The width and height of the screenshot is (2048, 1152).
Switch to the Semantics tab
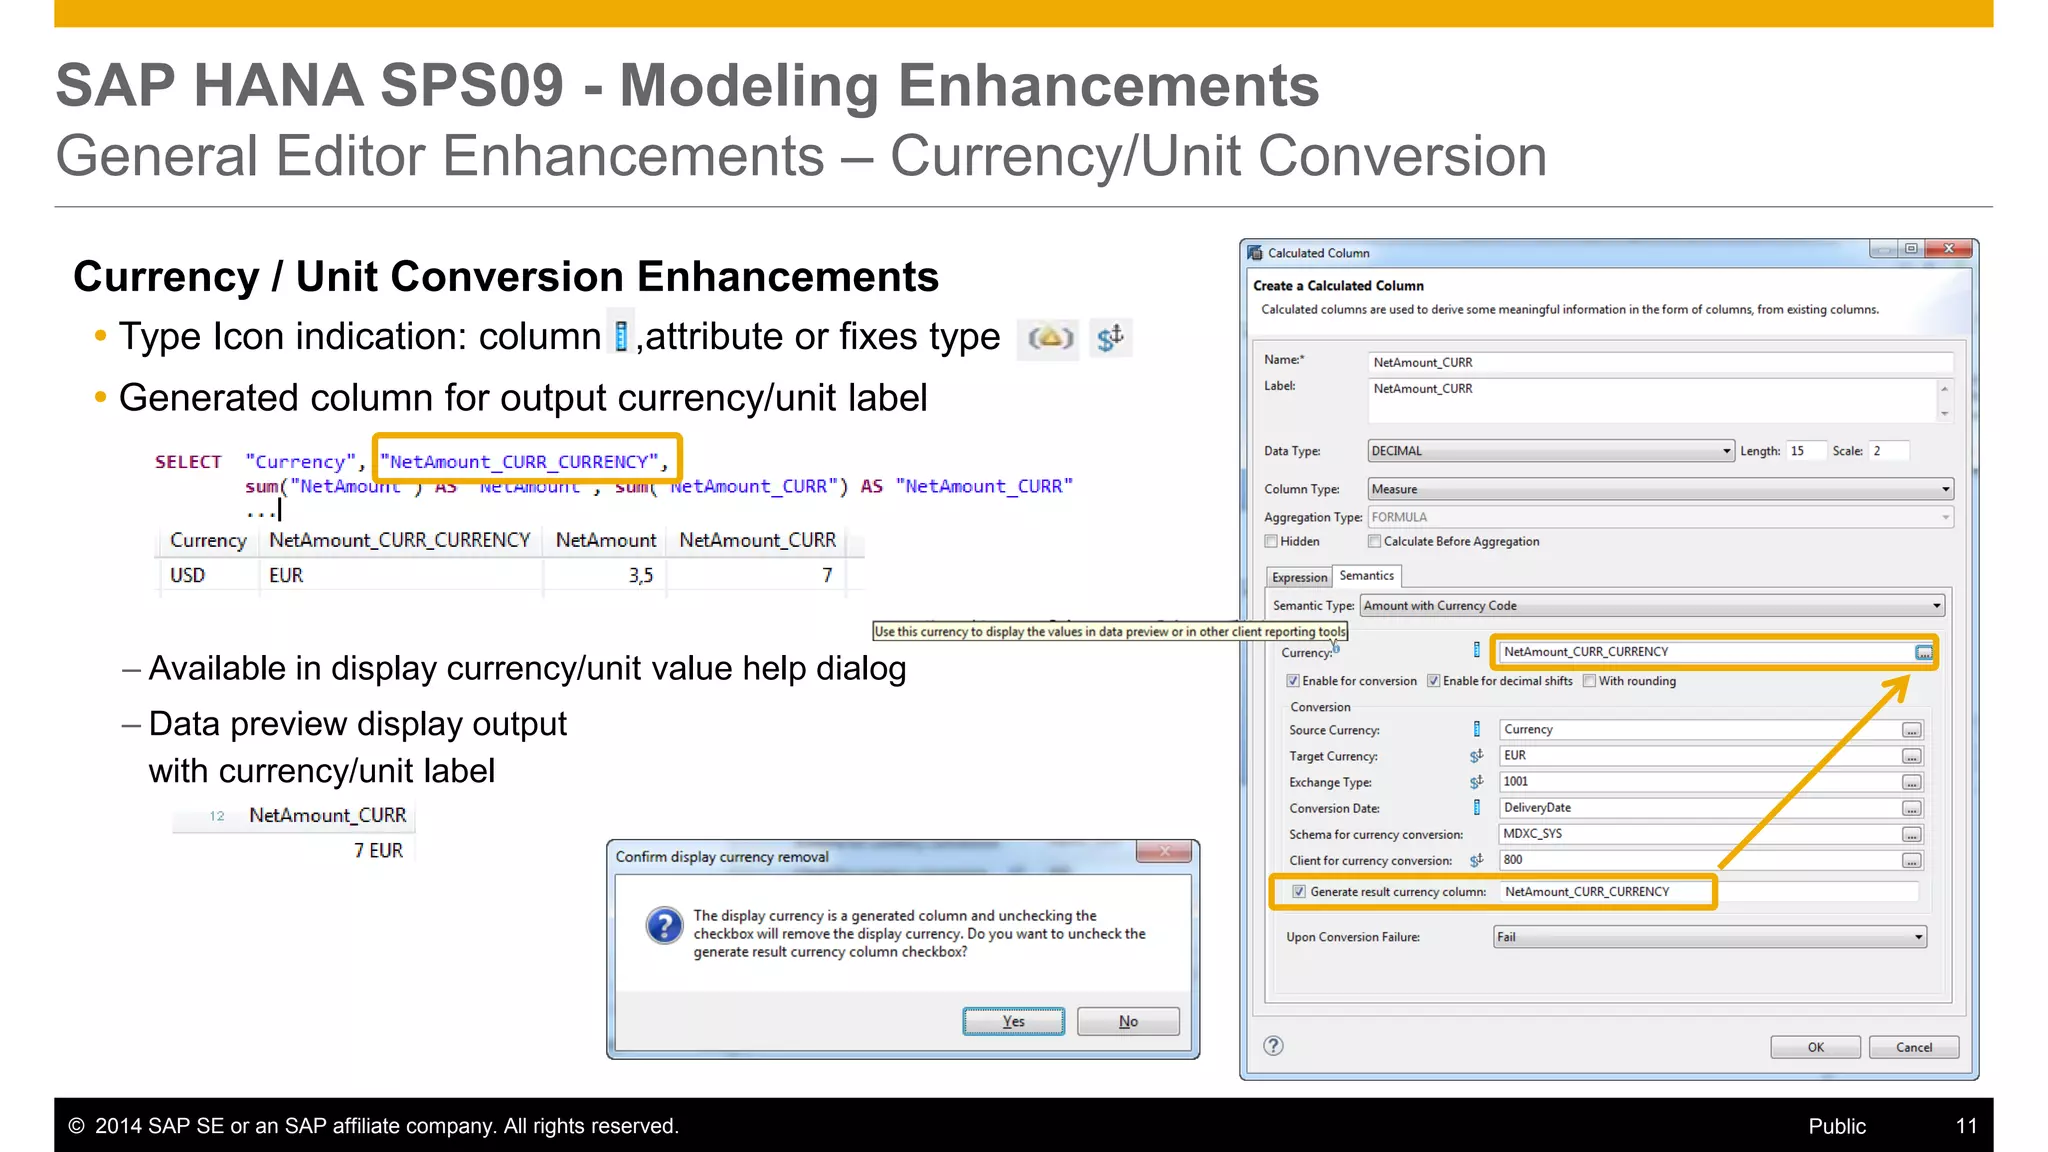pos(1366,575)
